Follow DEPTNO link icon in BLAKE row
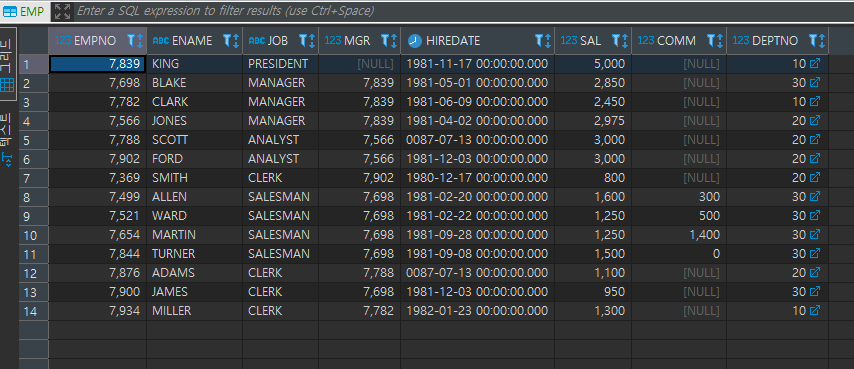Image resolution: width=854 pixels, height=369 pixels. (x=815, y=83)
